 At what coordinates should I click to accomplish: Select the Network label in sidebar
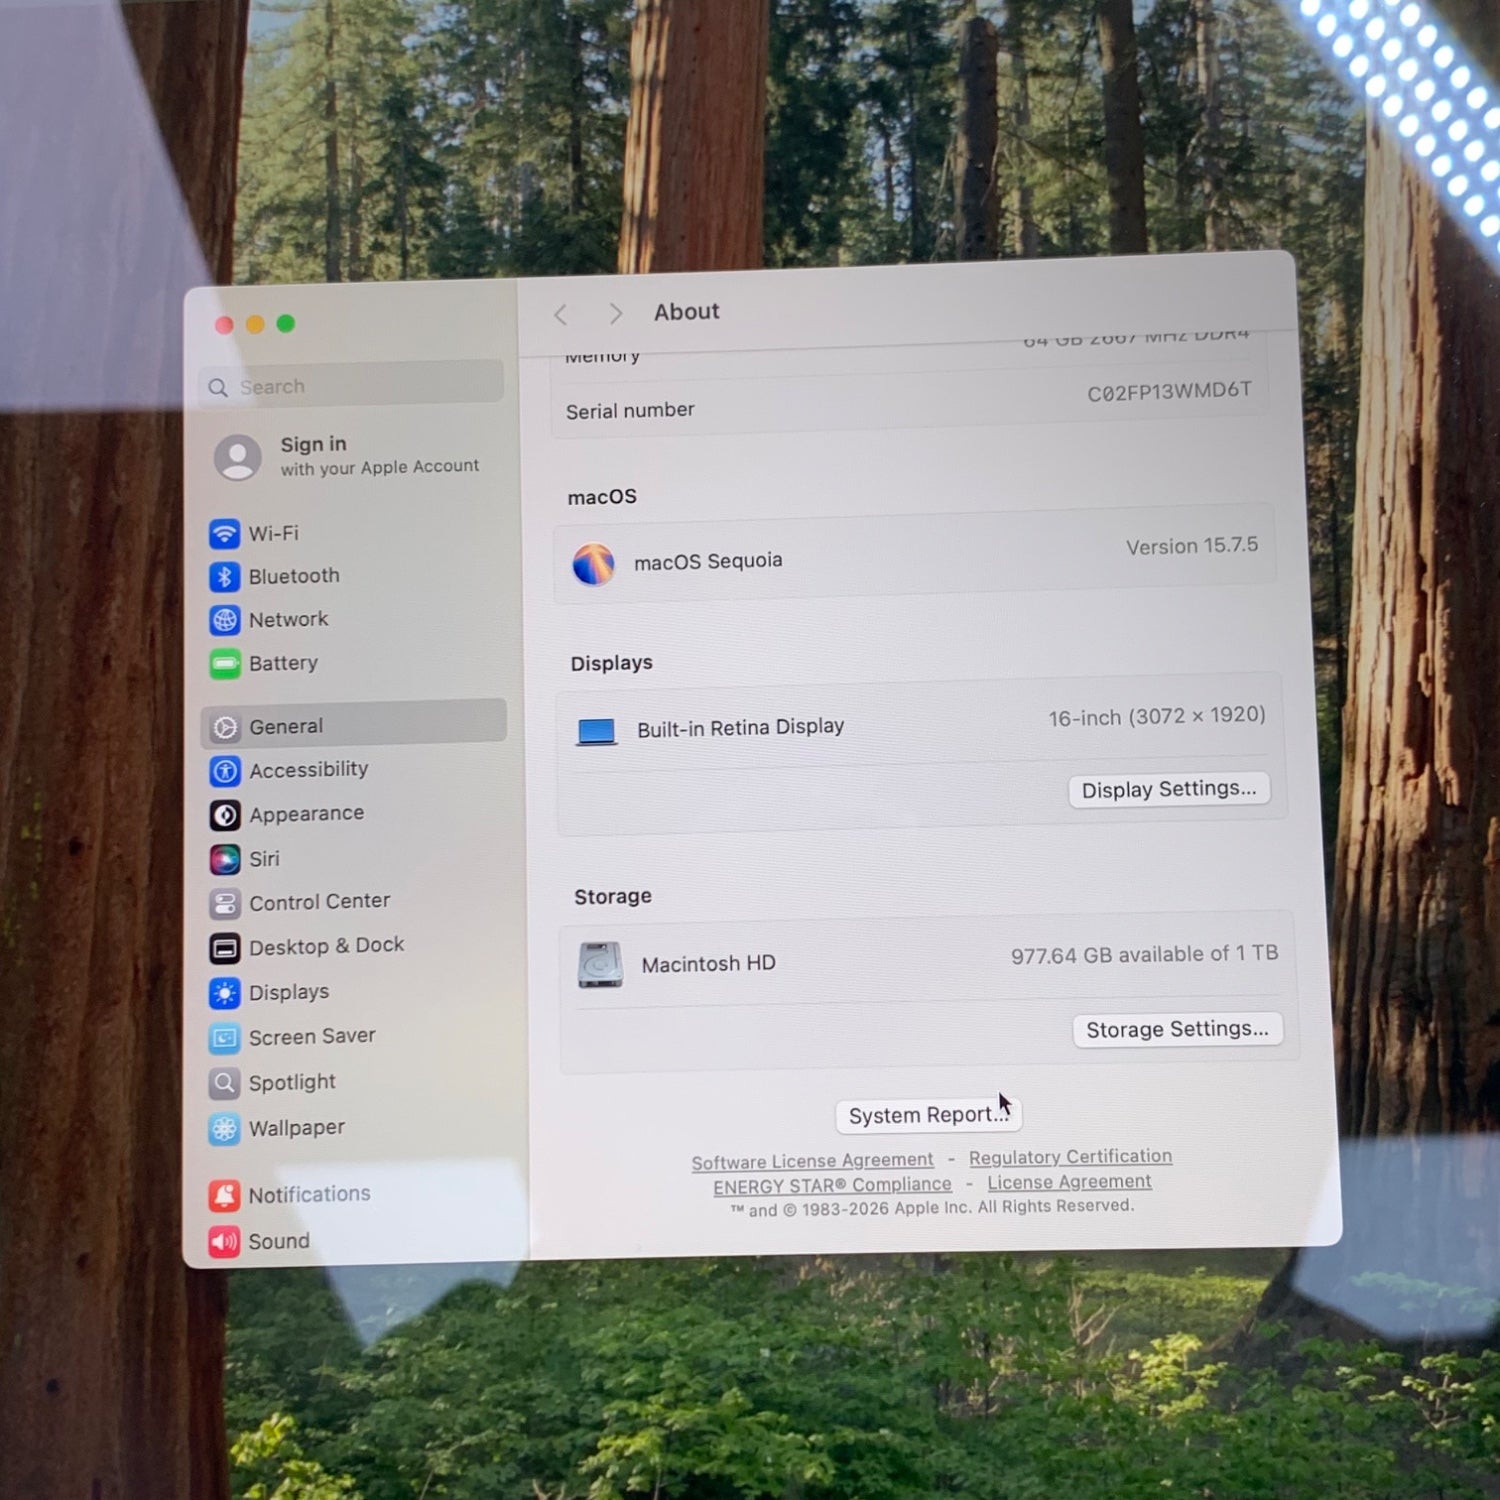pos(288,620)
